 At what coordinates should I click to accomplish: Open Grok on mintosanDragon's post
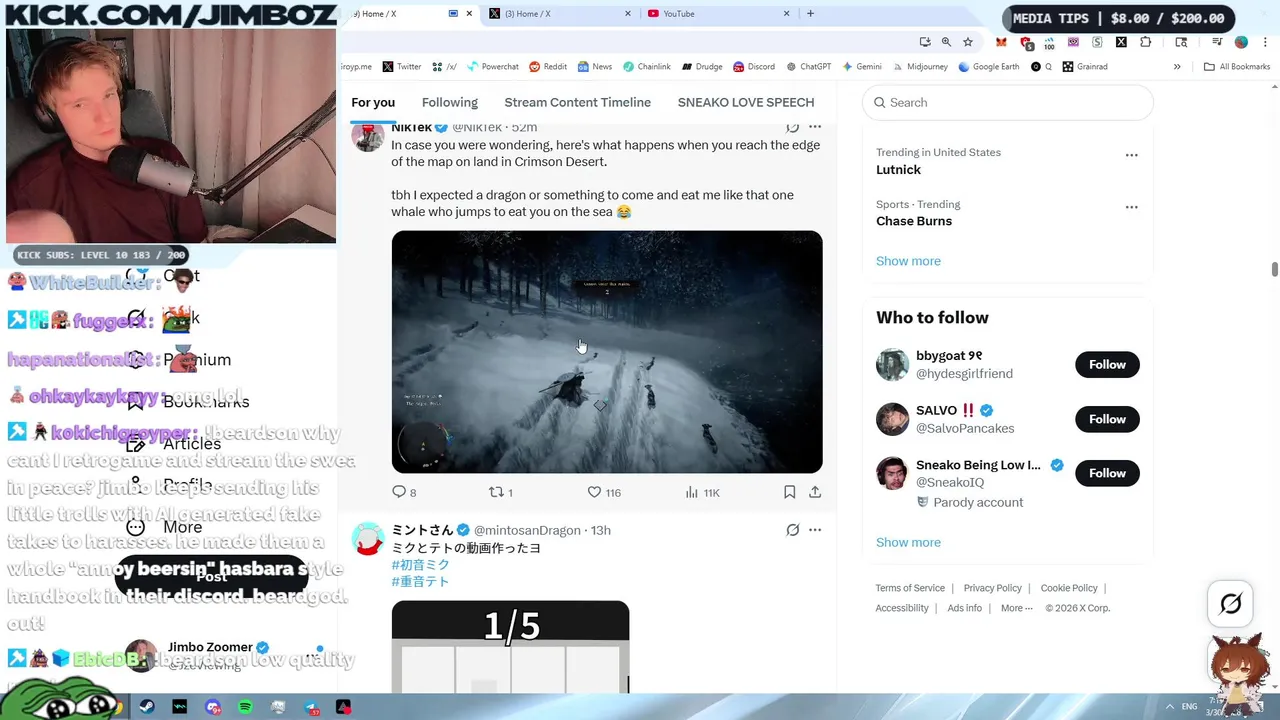792,530
